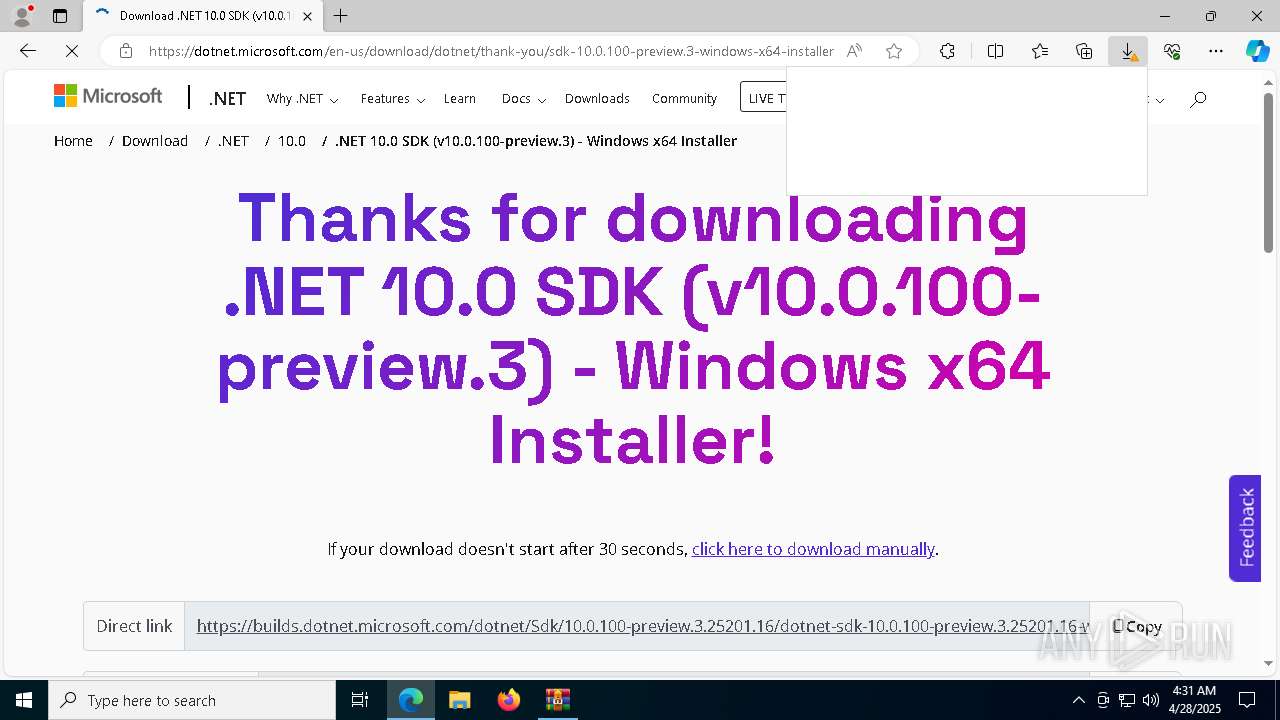Click here to download manually link
Screen dimensions: 1280x720
coord(813,549)
